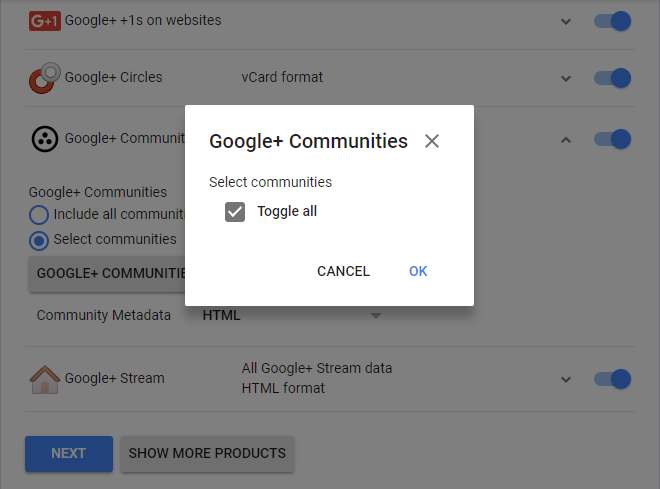This screenshot has height=489, width=660.
Task: Click the All Google+ Stream data text
Action: [x=317, y=368]
